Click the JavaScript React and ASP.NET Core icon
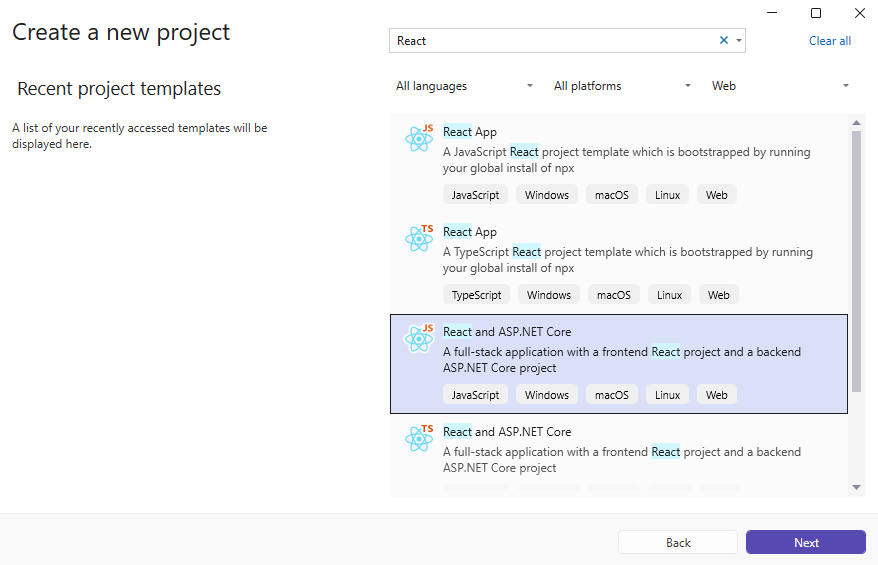This screenshot has height=565, width=878. pos(419,338)
